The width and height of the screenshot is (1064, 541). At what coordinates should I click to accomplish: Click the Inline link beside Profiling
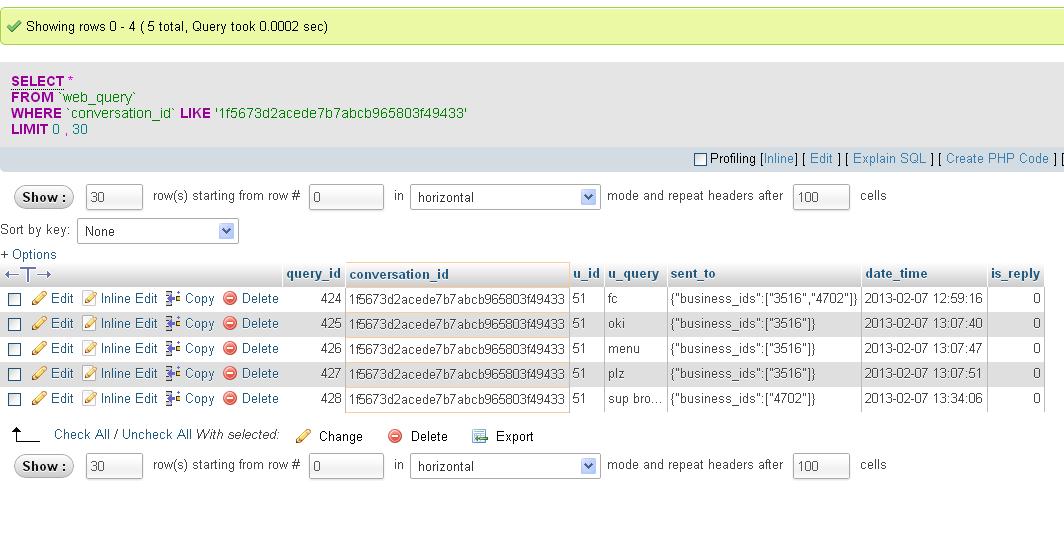[778, 159]
